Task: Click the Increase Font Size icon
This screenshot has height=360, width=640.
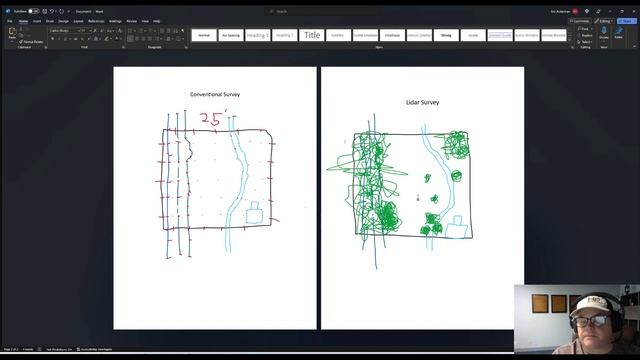Action: [95, 31]
